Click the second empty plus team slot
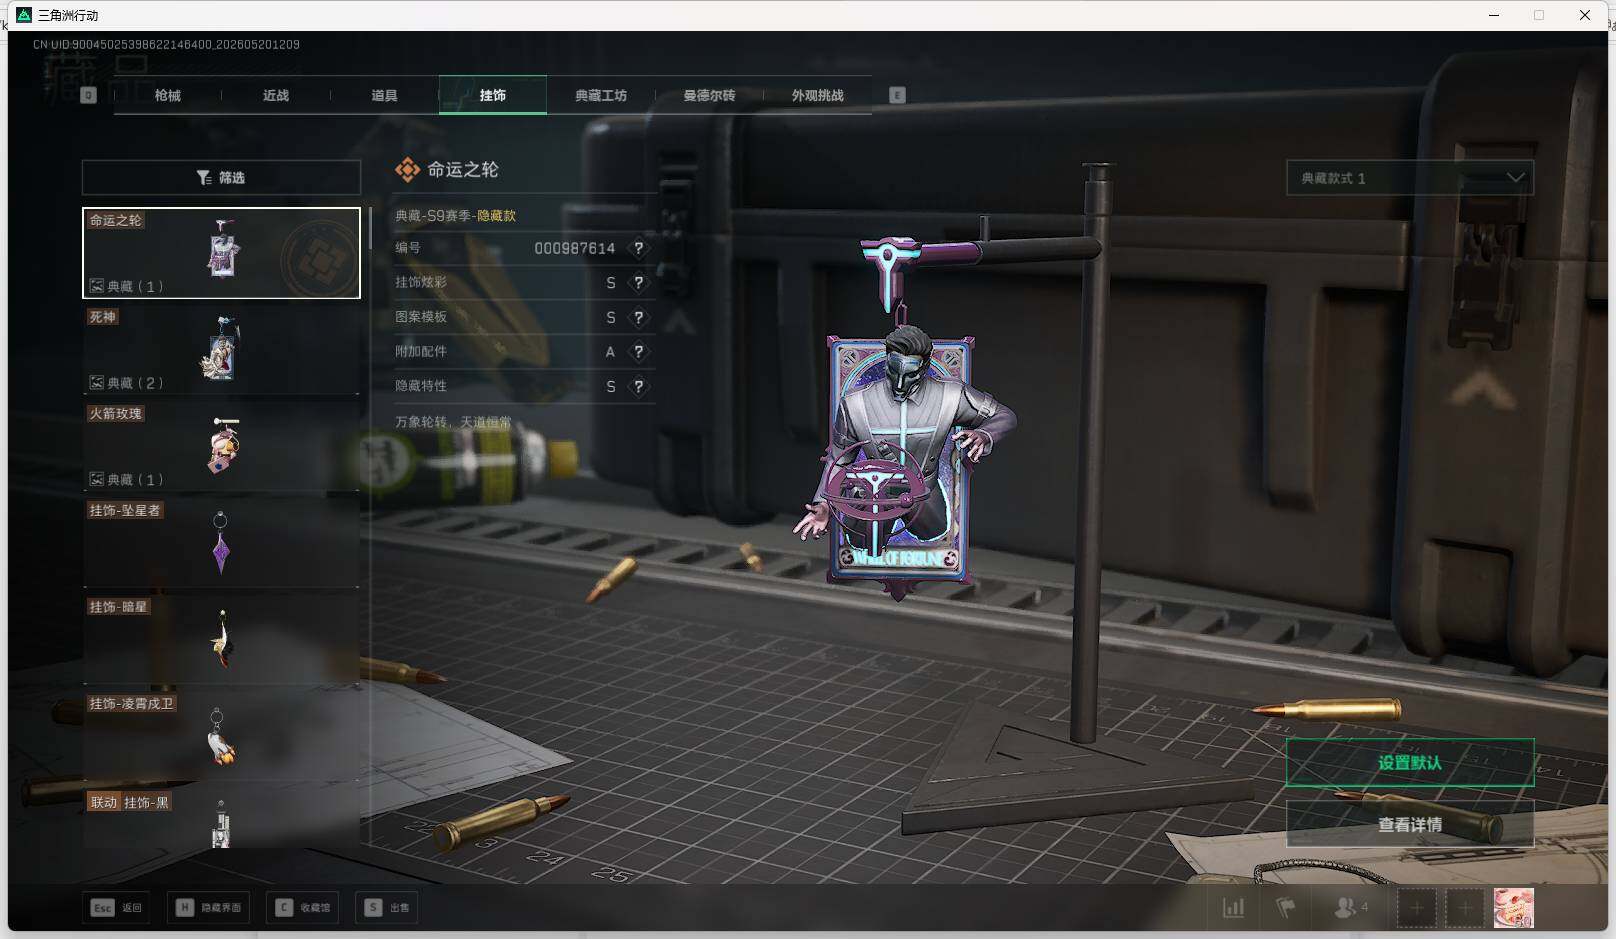This screenshot has width=1616, height=939. pyautogui.click(x=1465, y=908)
